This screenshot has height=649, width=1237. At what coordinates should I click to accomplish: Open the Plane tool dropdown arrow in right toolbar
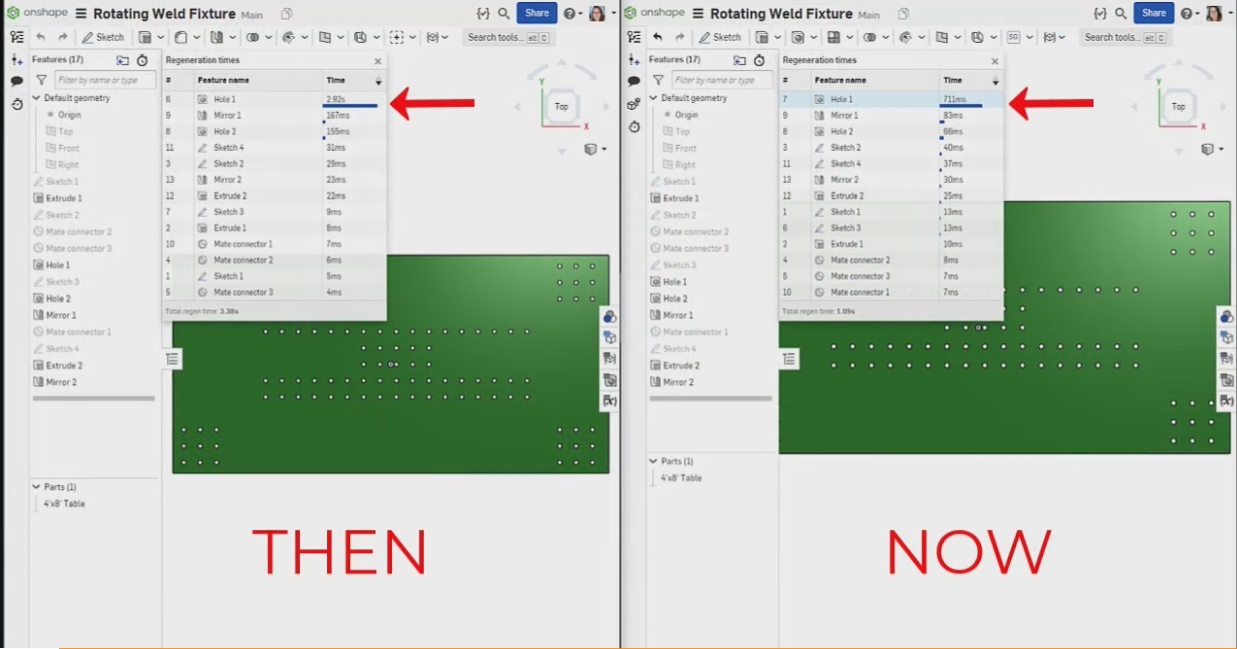pyautogui.click(x=957, y=38)
